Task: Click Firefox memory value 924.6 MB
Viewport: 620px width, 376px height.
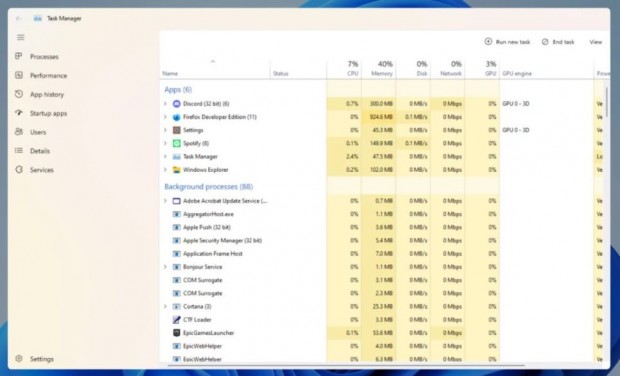Action: [x=381, y=117]
